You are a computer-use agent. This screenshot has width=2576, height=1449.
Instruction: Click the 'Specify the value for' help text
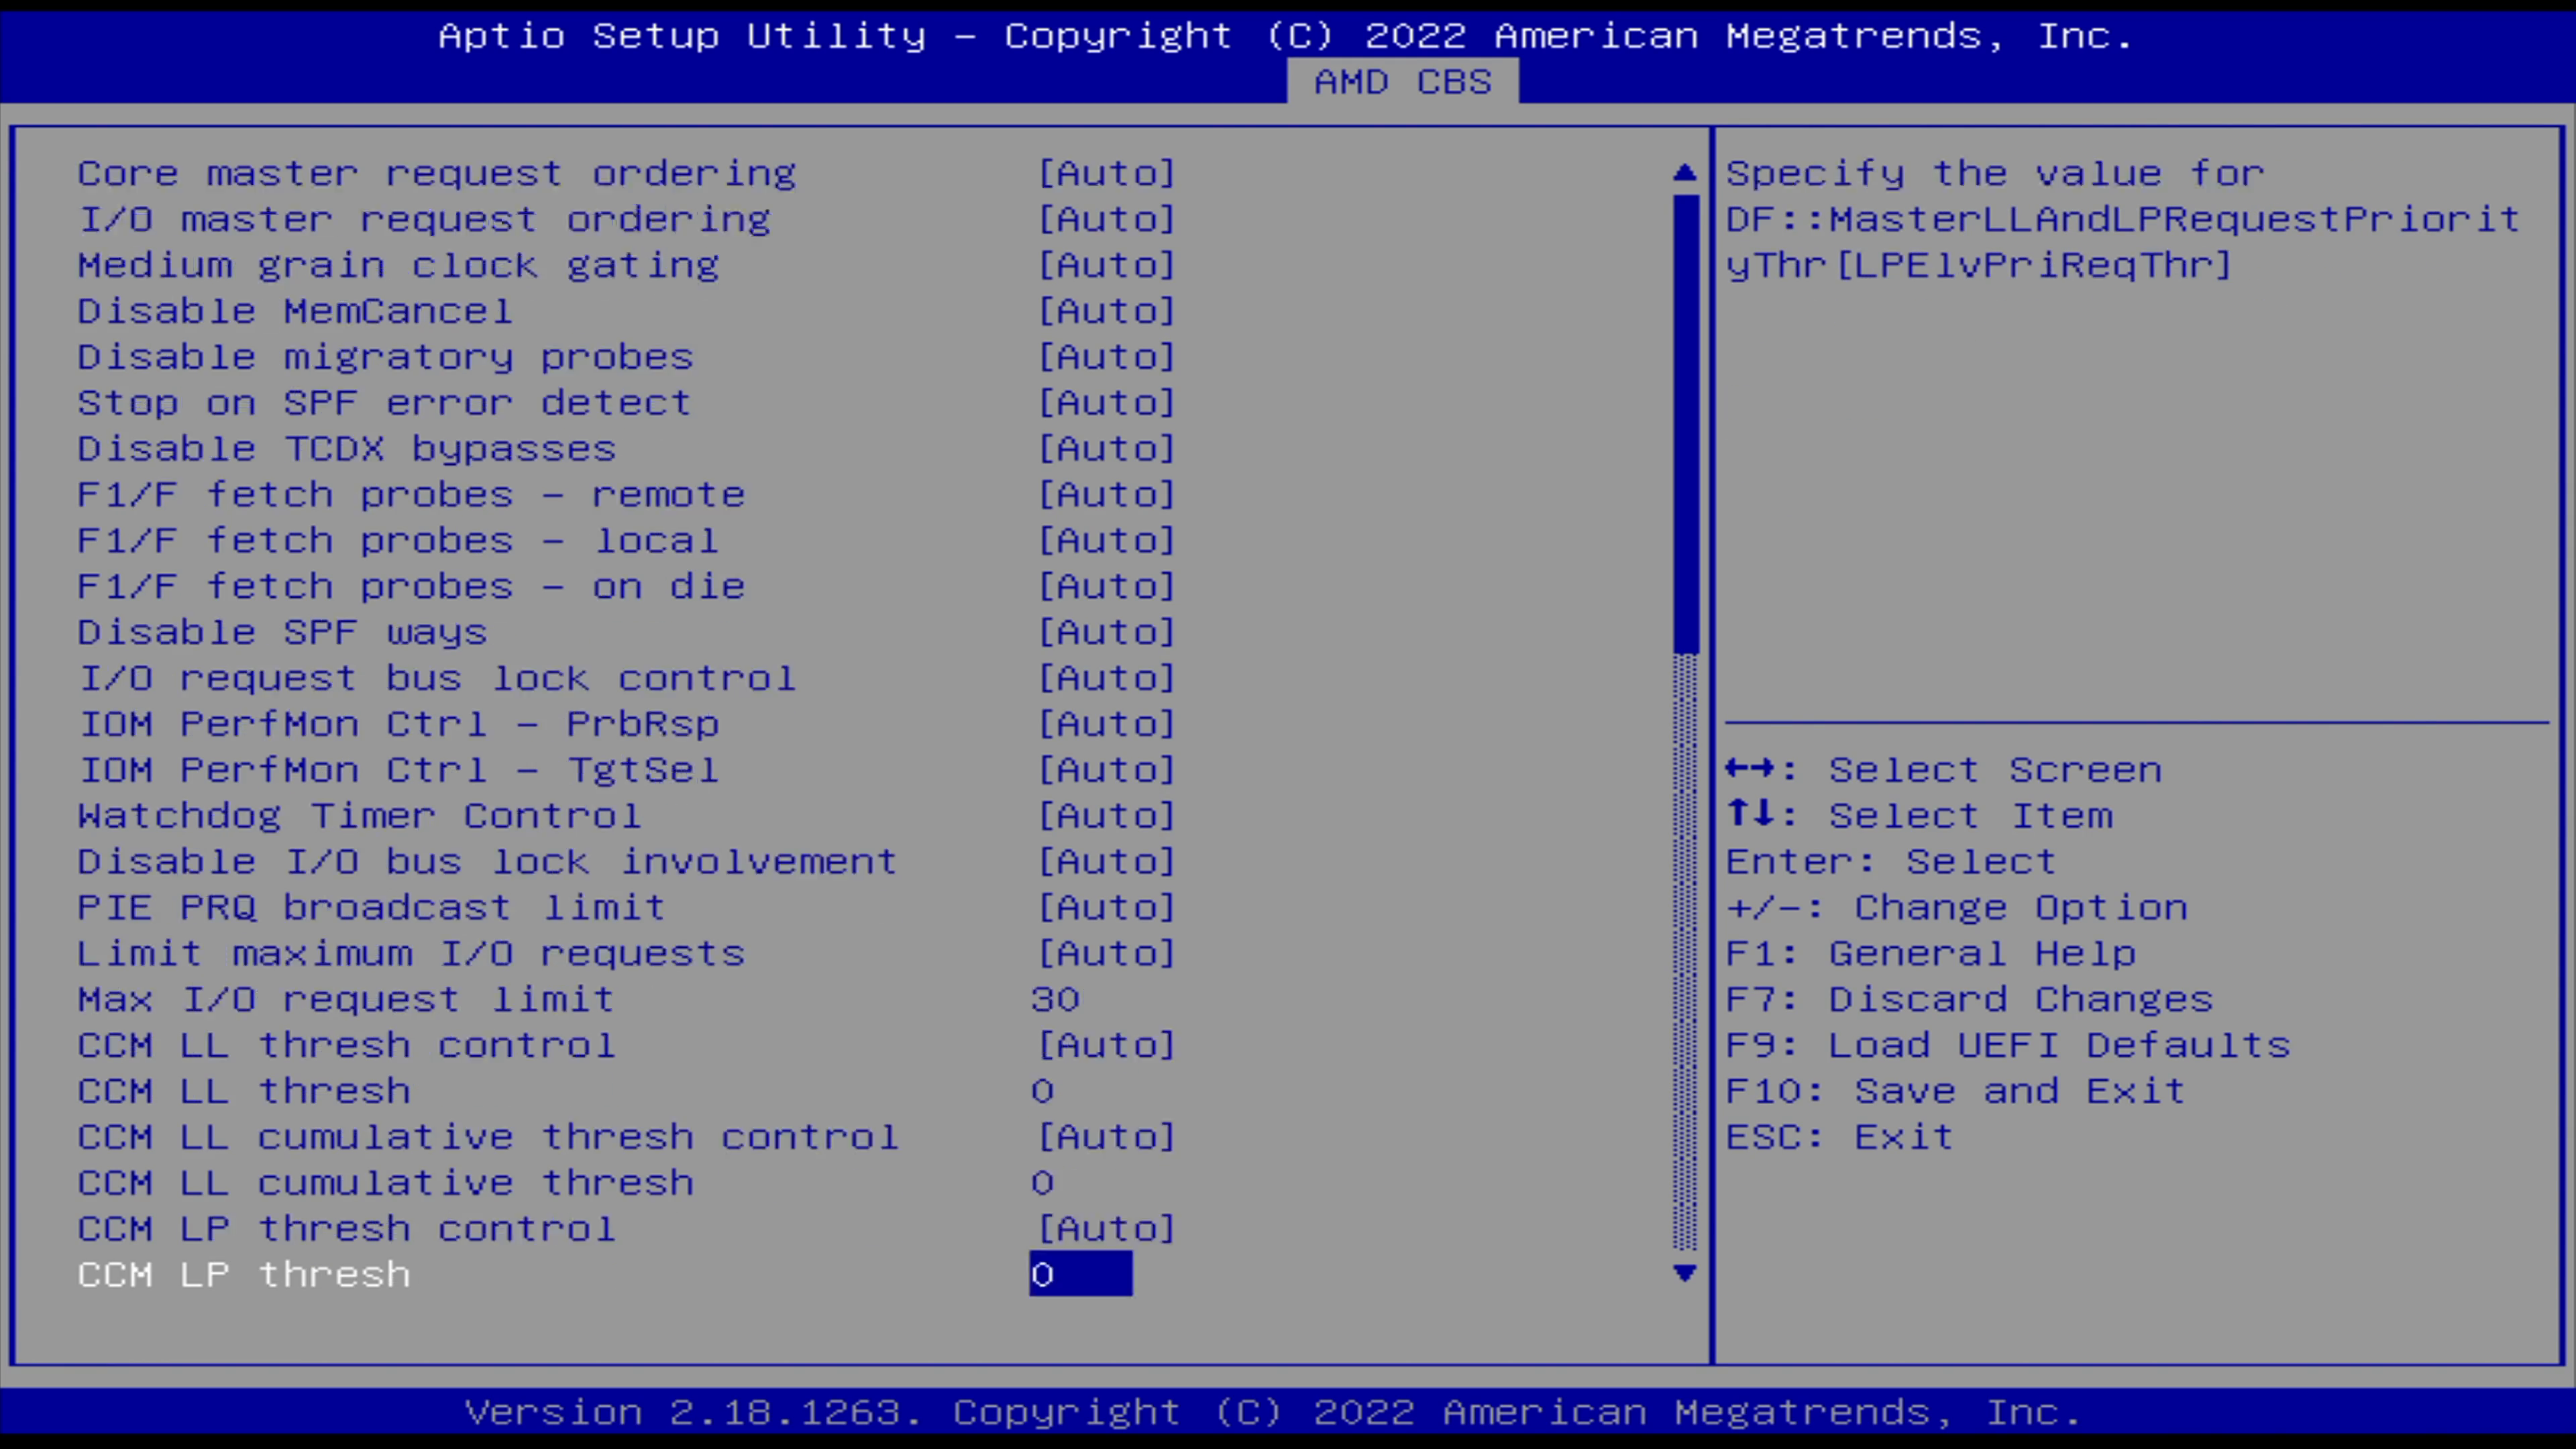click(1996, 173)
